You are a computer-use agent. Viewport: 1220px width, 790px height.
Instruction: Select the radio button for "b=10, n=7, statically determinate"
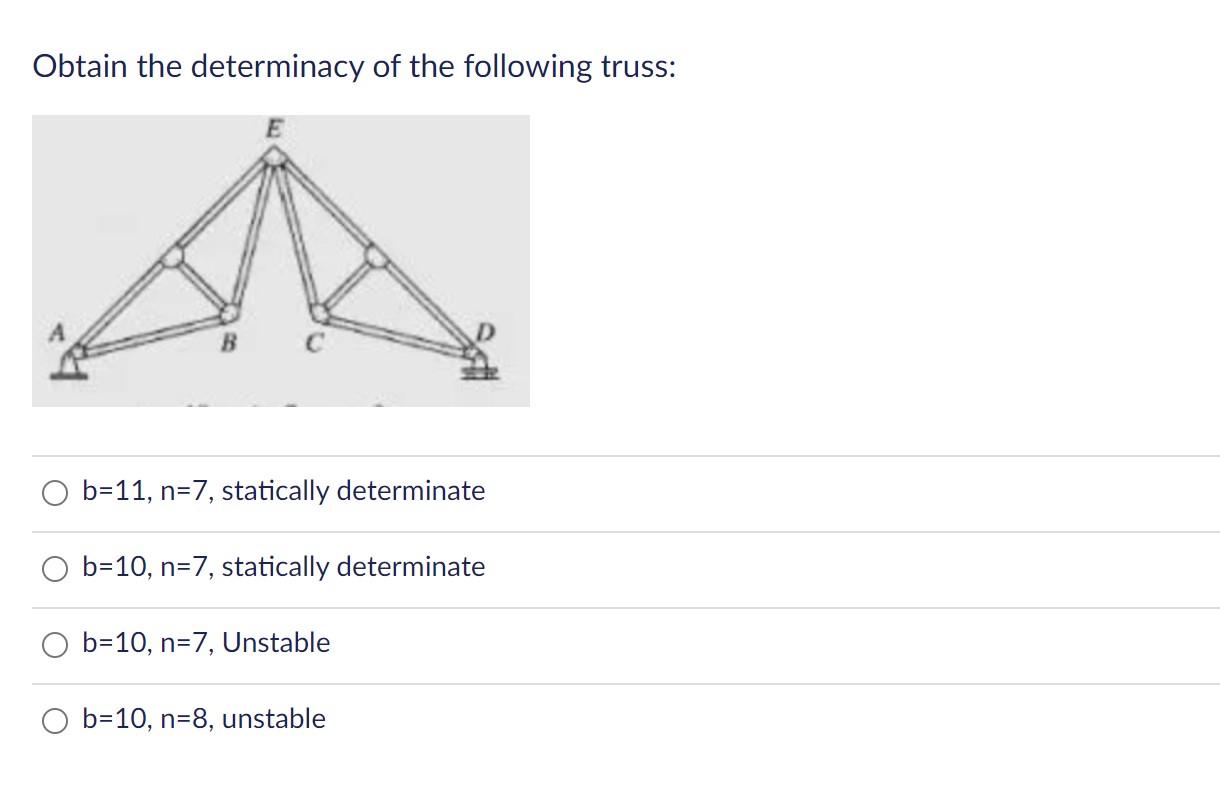55,567
